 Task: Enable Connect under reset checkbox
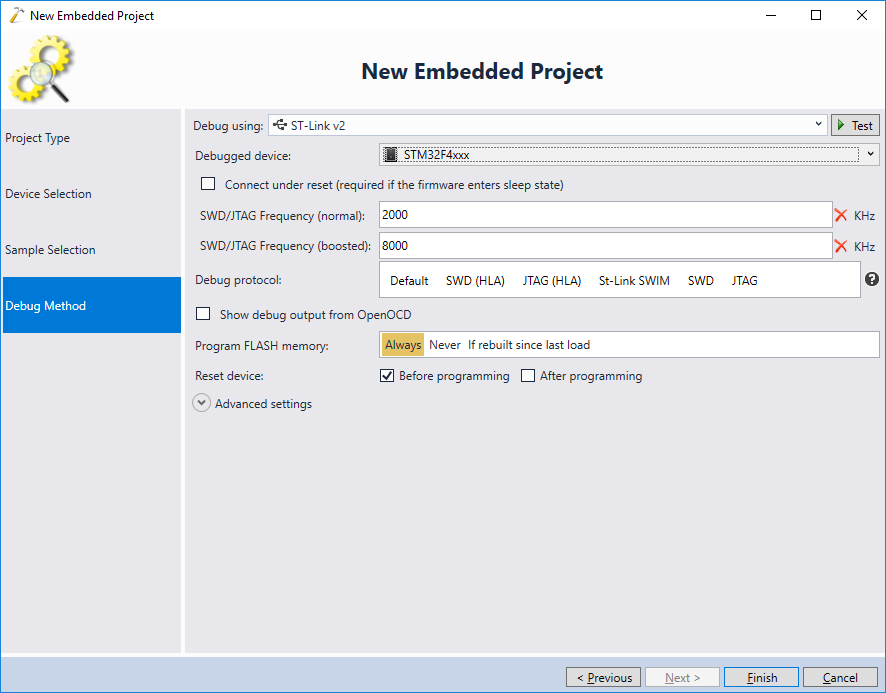(x=208, y=184)
